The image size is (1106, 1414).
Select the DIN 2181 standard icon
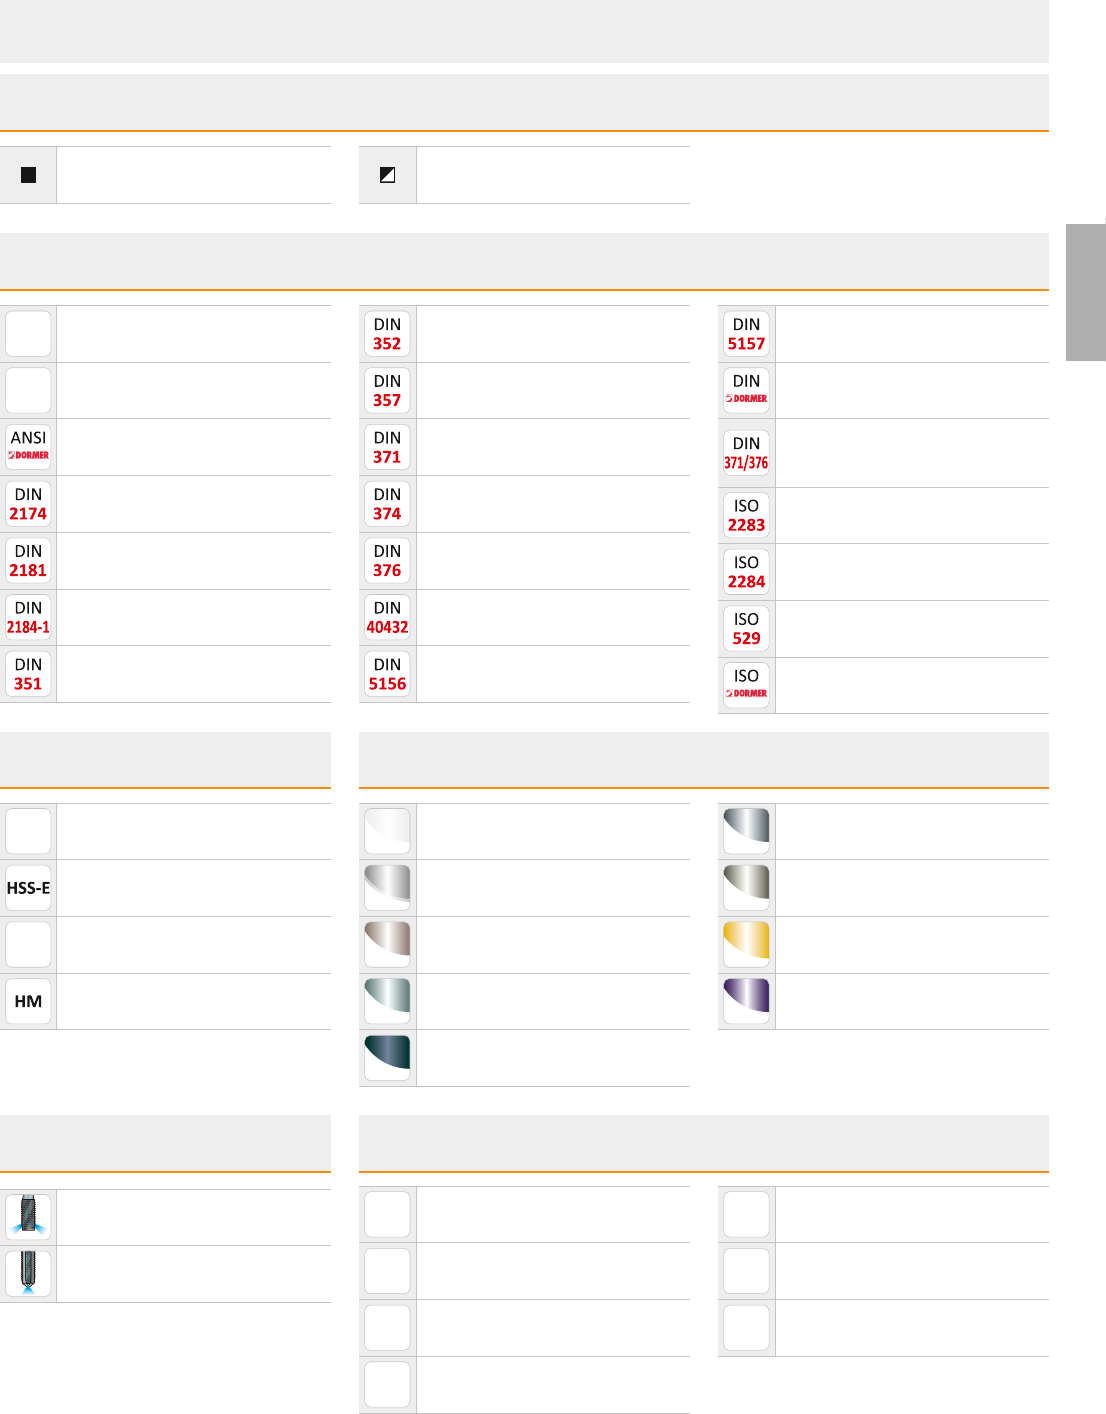pos(28,561)
